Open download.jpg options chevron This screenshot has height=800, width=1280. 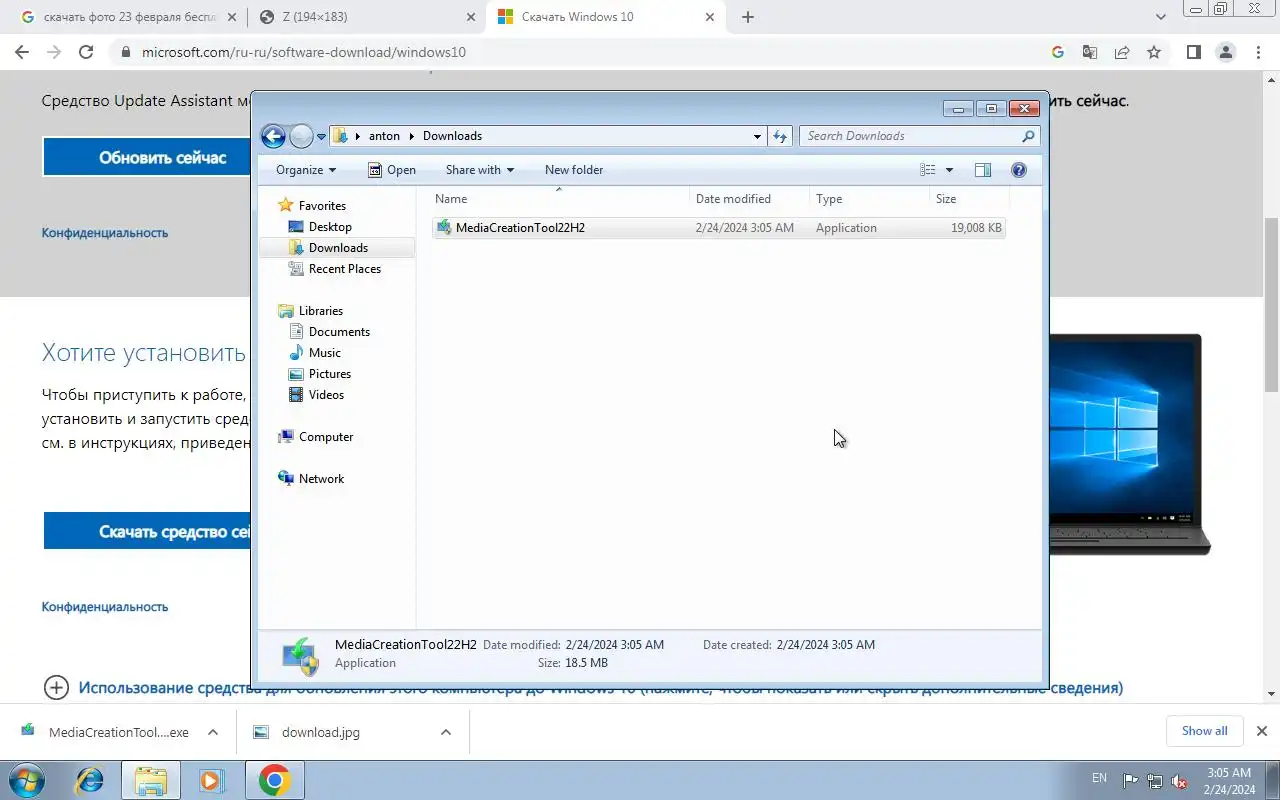pos(445,732)
